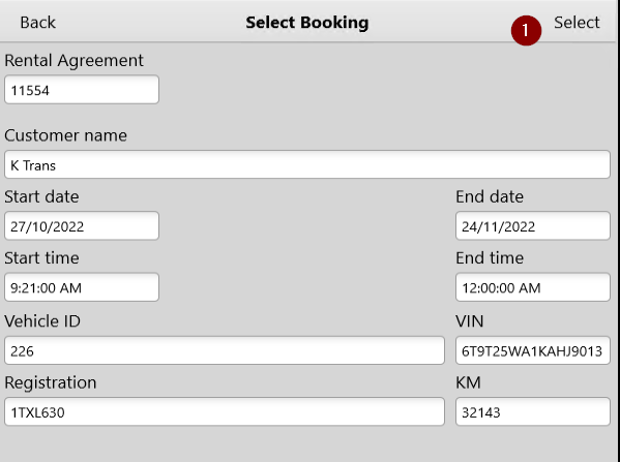Click the red number 1 badge

click(526, 30)
